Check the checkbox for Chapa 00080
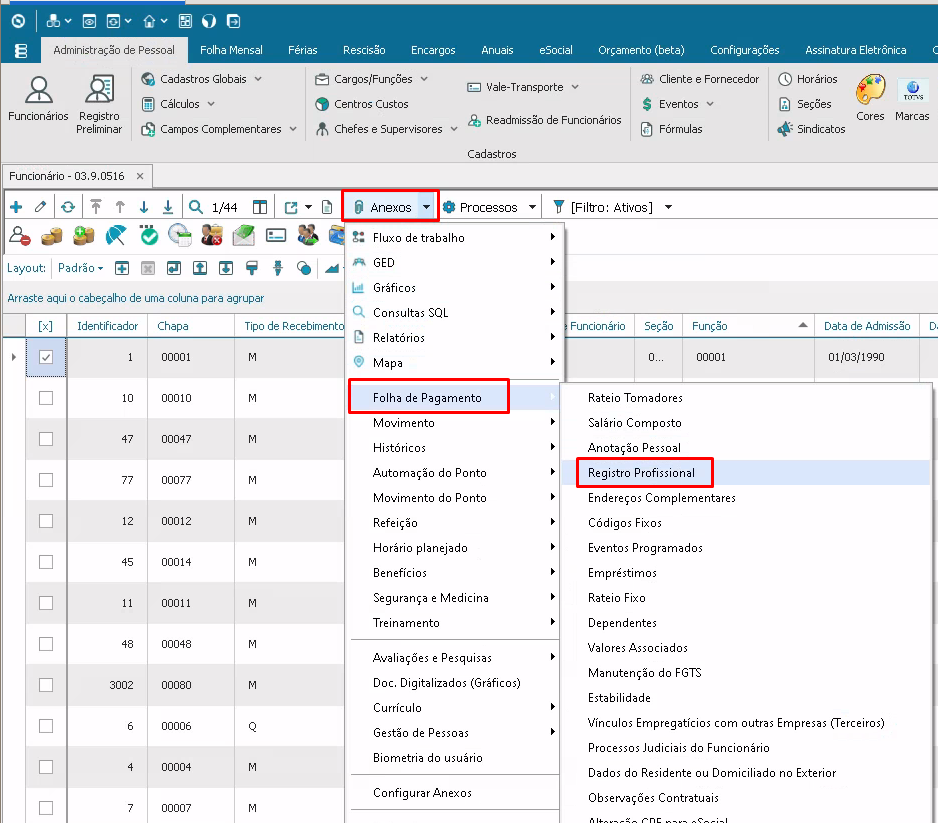 tap(46, 685)
